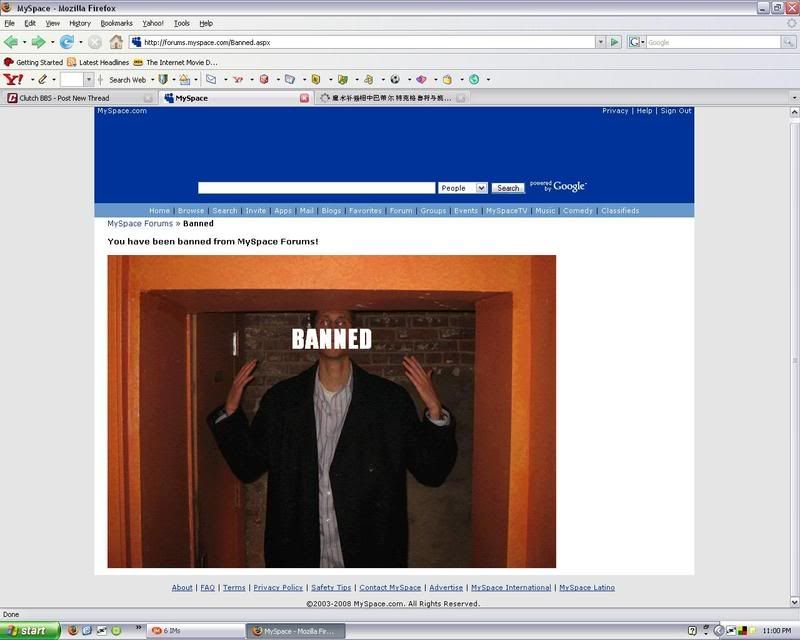Expand the address bar history dropdown
Screen dimensions: 800x640
601,42
